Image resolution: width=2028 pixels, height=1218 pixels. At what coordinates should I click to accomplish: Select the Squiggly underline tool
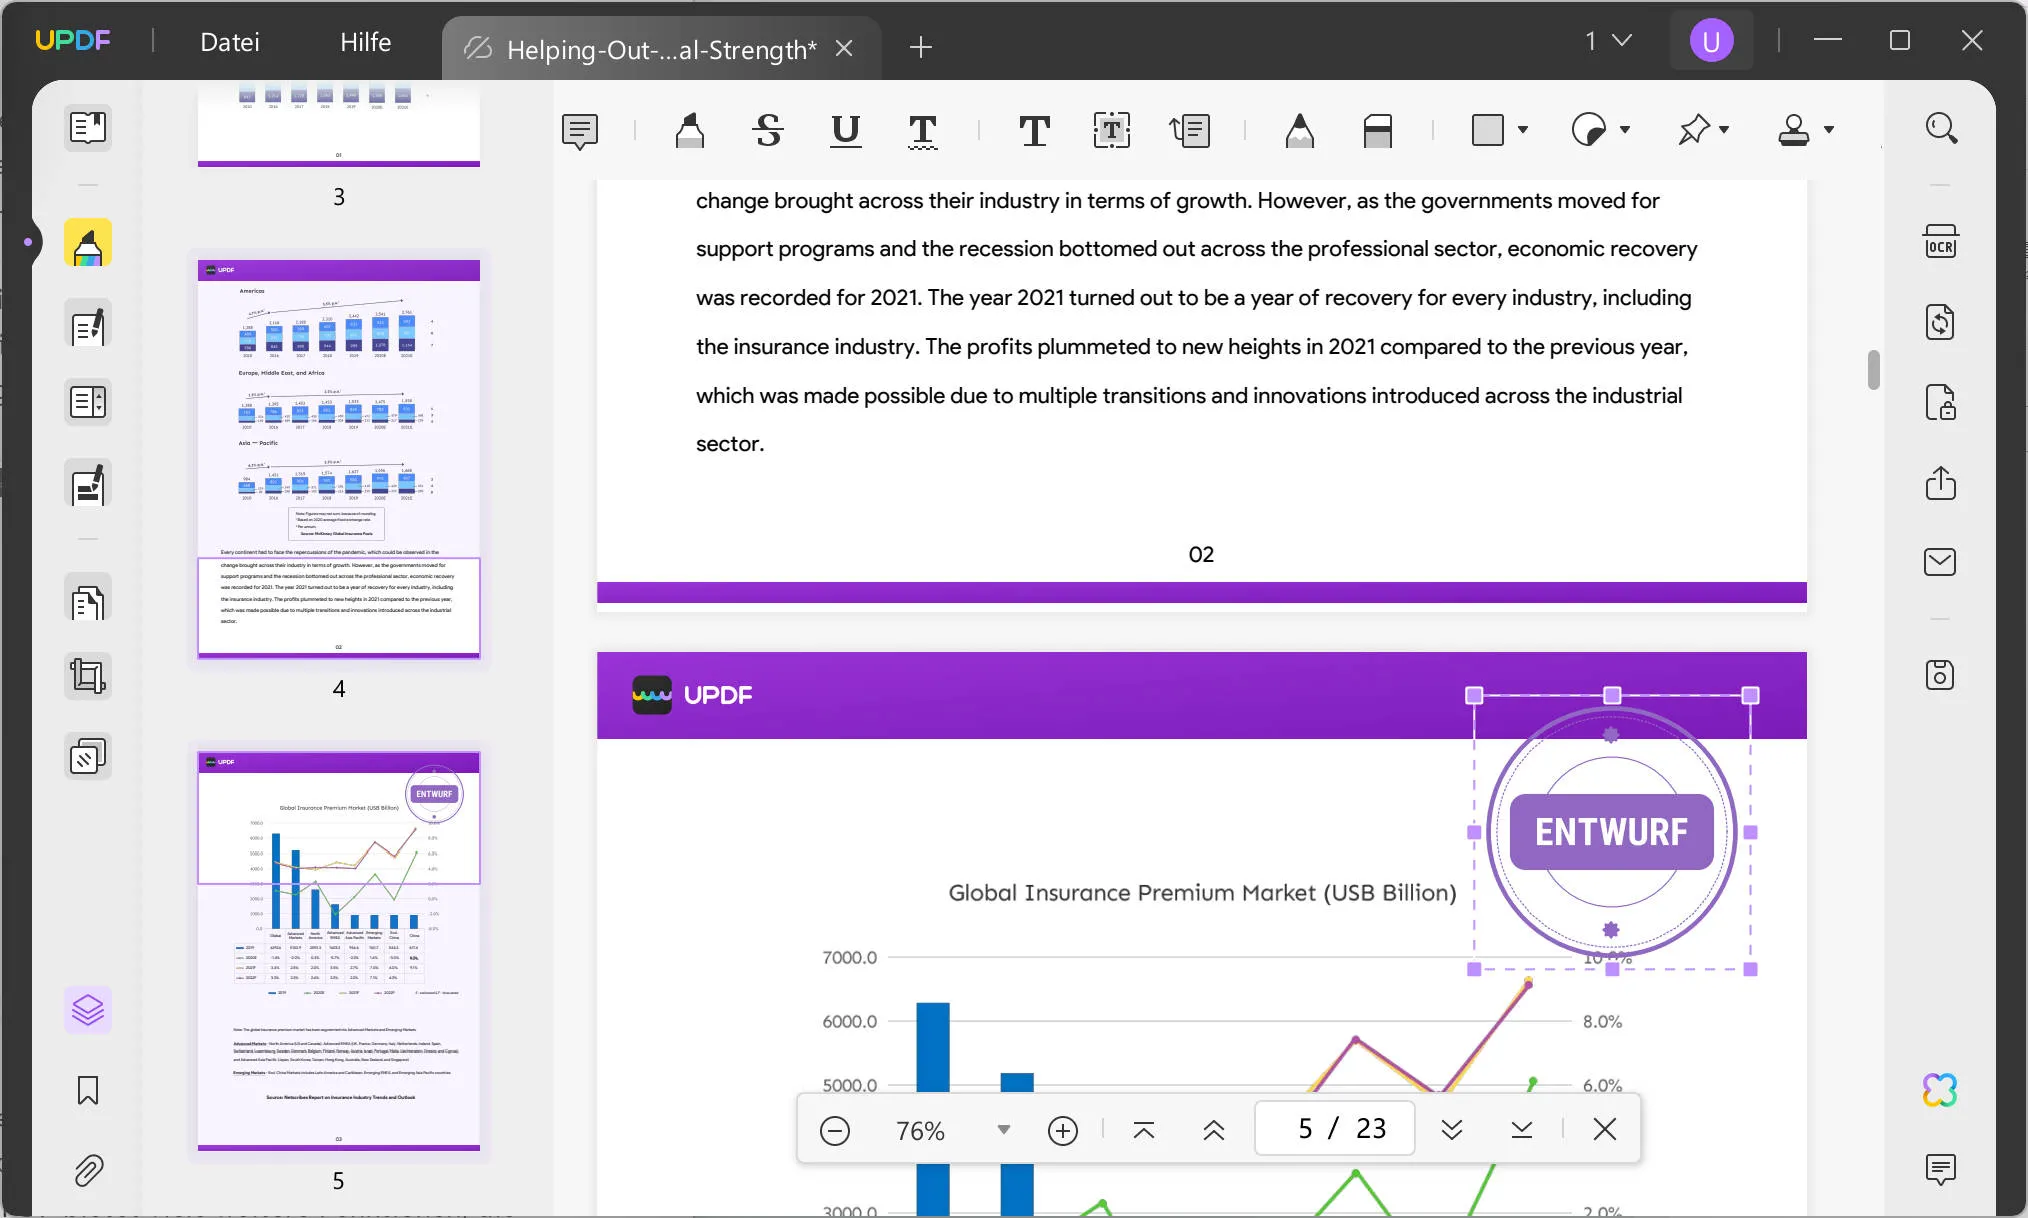tap(923, 131)
